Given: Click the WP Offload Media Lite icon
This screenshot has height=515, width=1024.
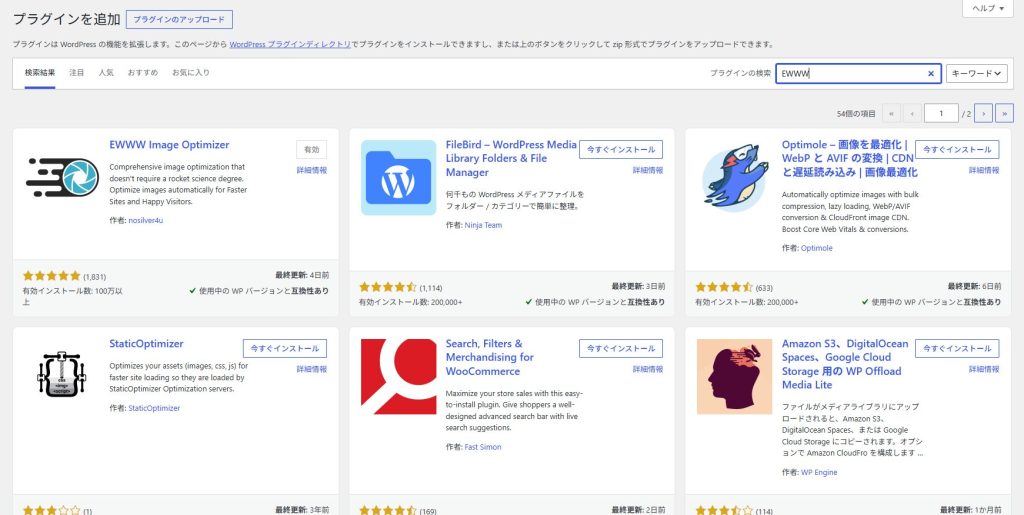Looking at the screenshot, I should (x=735, y=376).
